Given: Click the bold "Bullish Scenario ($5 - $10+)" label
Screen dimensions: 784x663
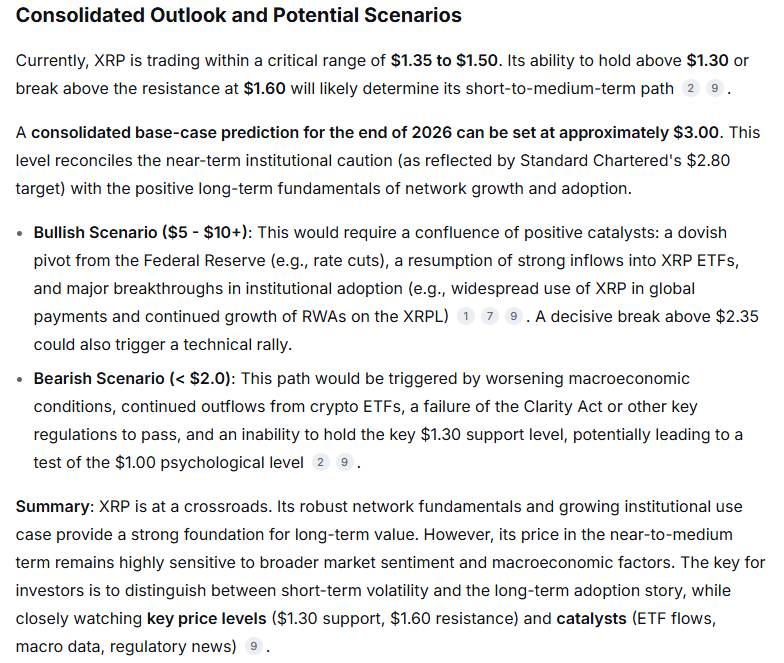Looking at the screenshot, I should click(142, 232).
